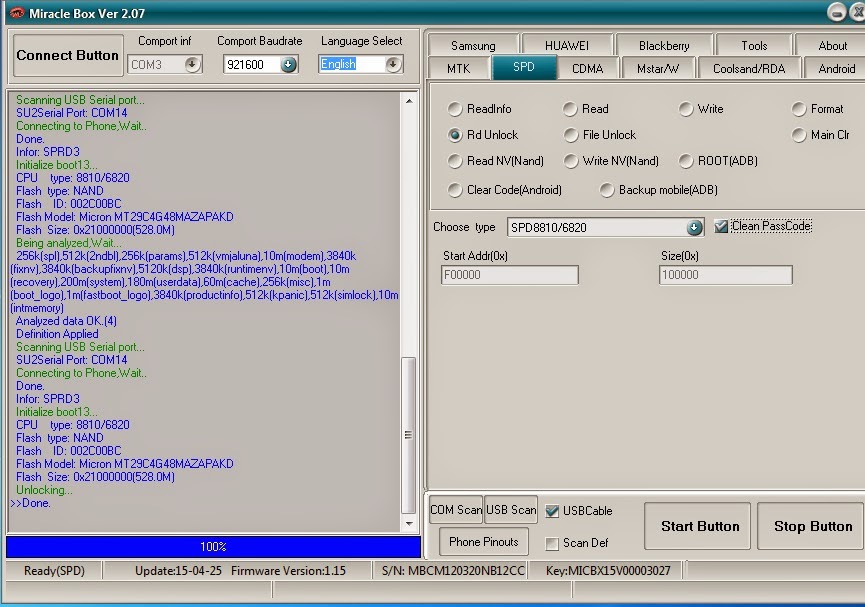865x607 pixels.
Task: Click the S/N: MBCM120320NB12CC status entry
Action: point(453,571)
